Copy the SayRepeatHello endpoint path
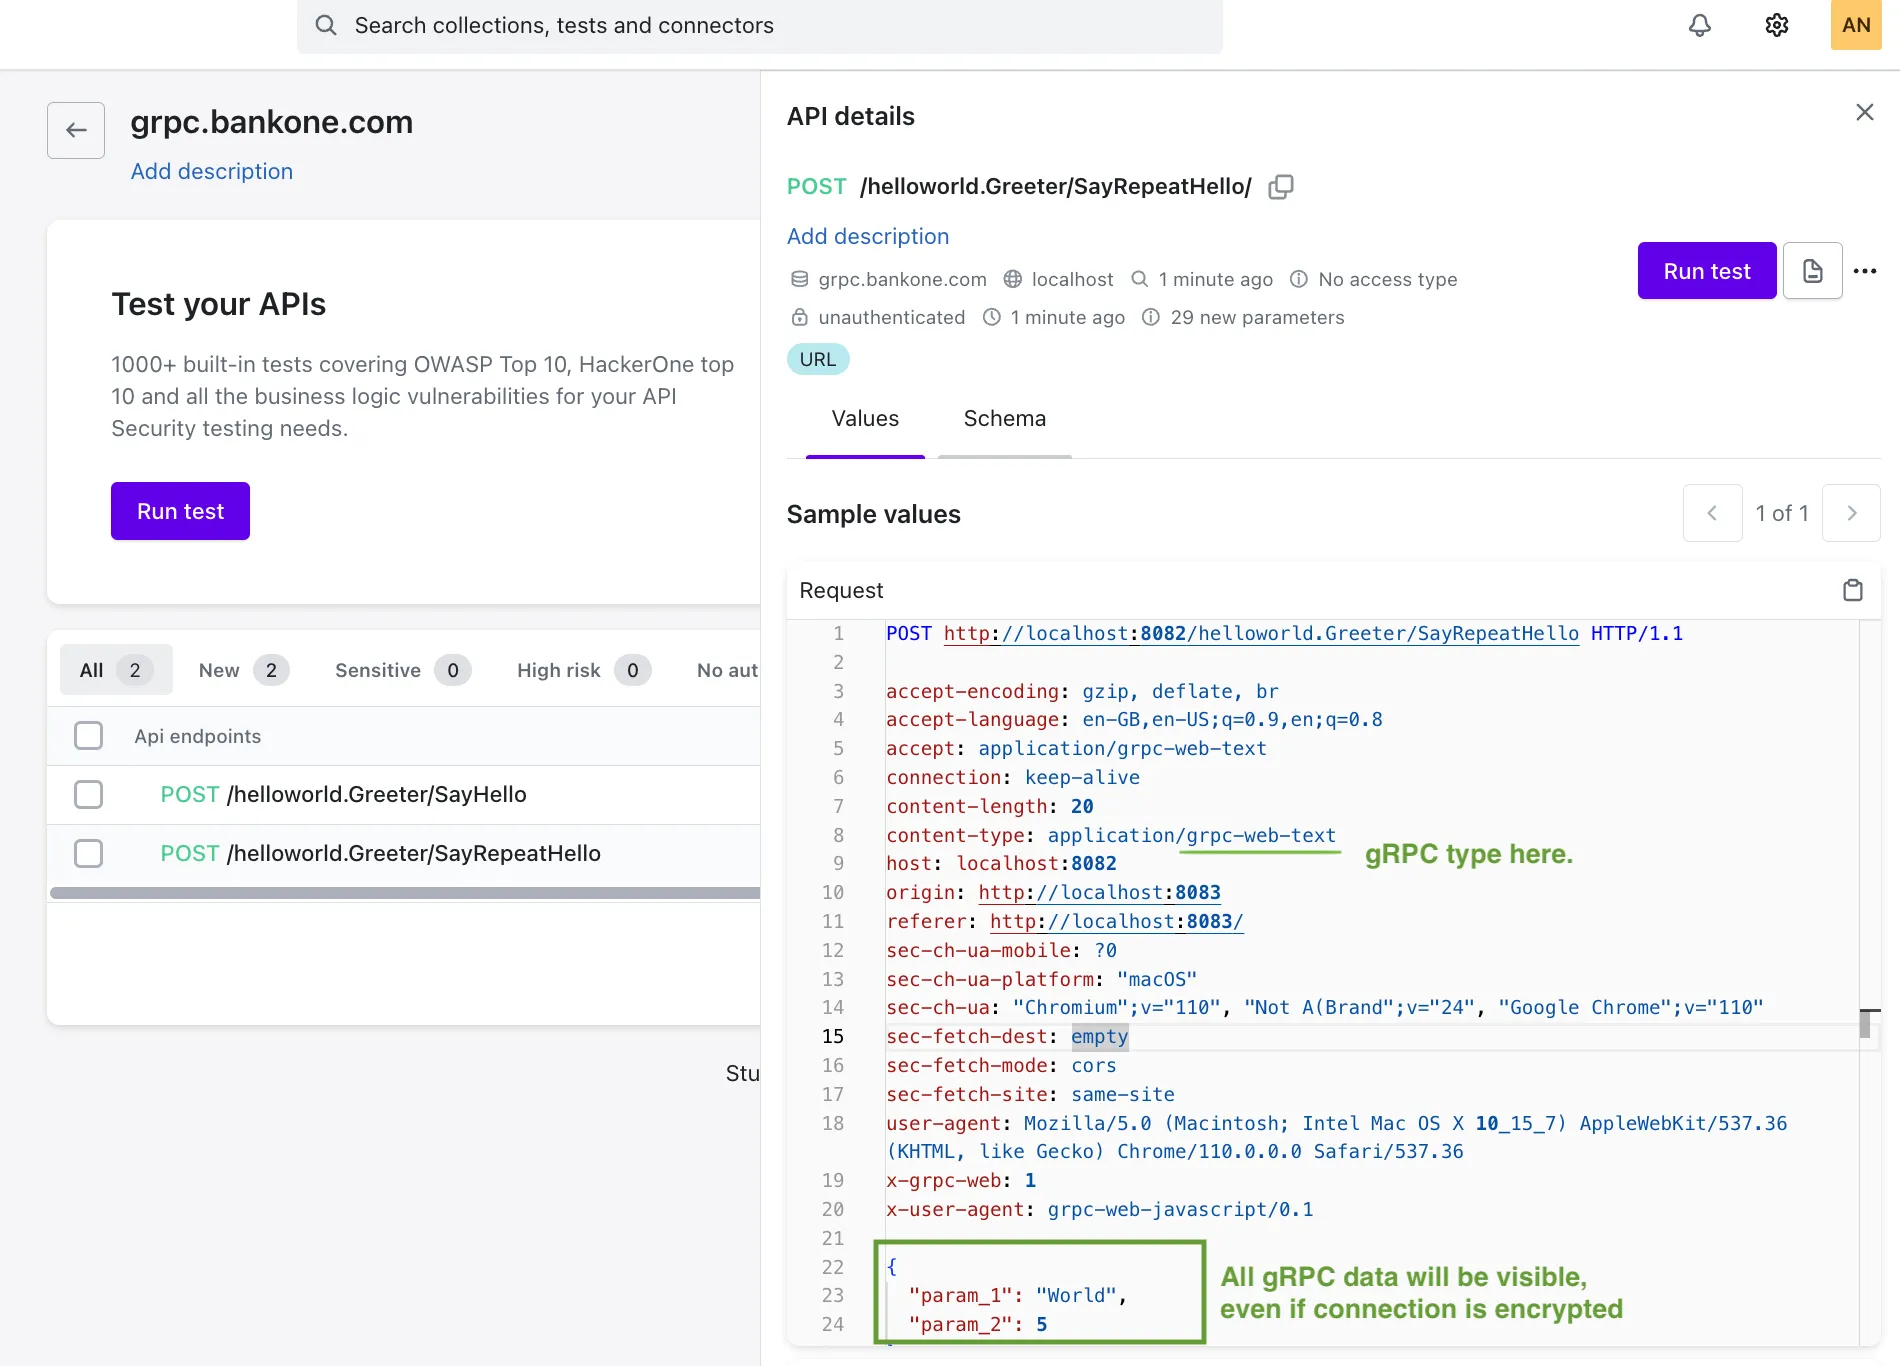 tap(1281, 187)
